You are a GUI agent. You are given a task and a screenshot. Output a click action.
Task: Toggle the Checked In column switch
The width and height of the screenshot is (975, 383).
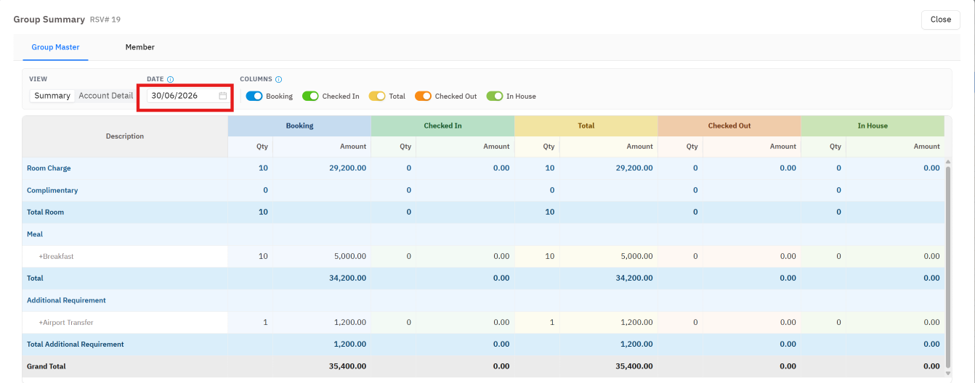310,96
